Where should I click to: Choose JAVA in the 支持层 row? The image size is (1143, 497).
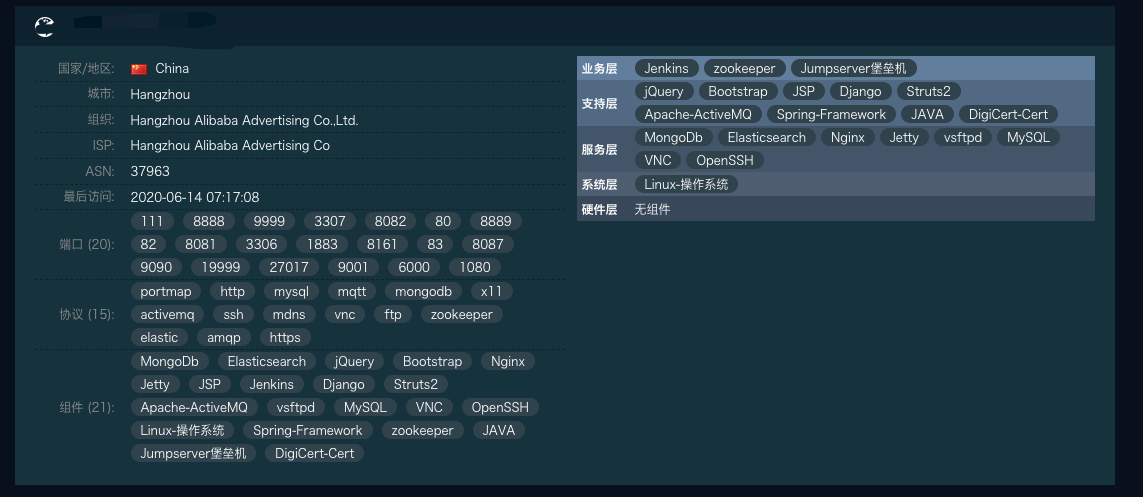[x=927, y=114]
